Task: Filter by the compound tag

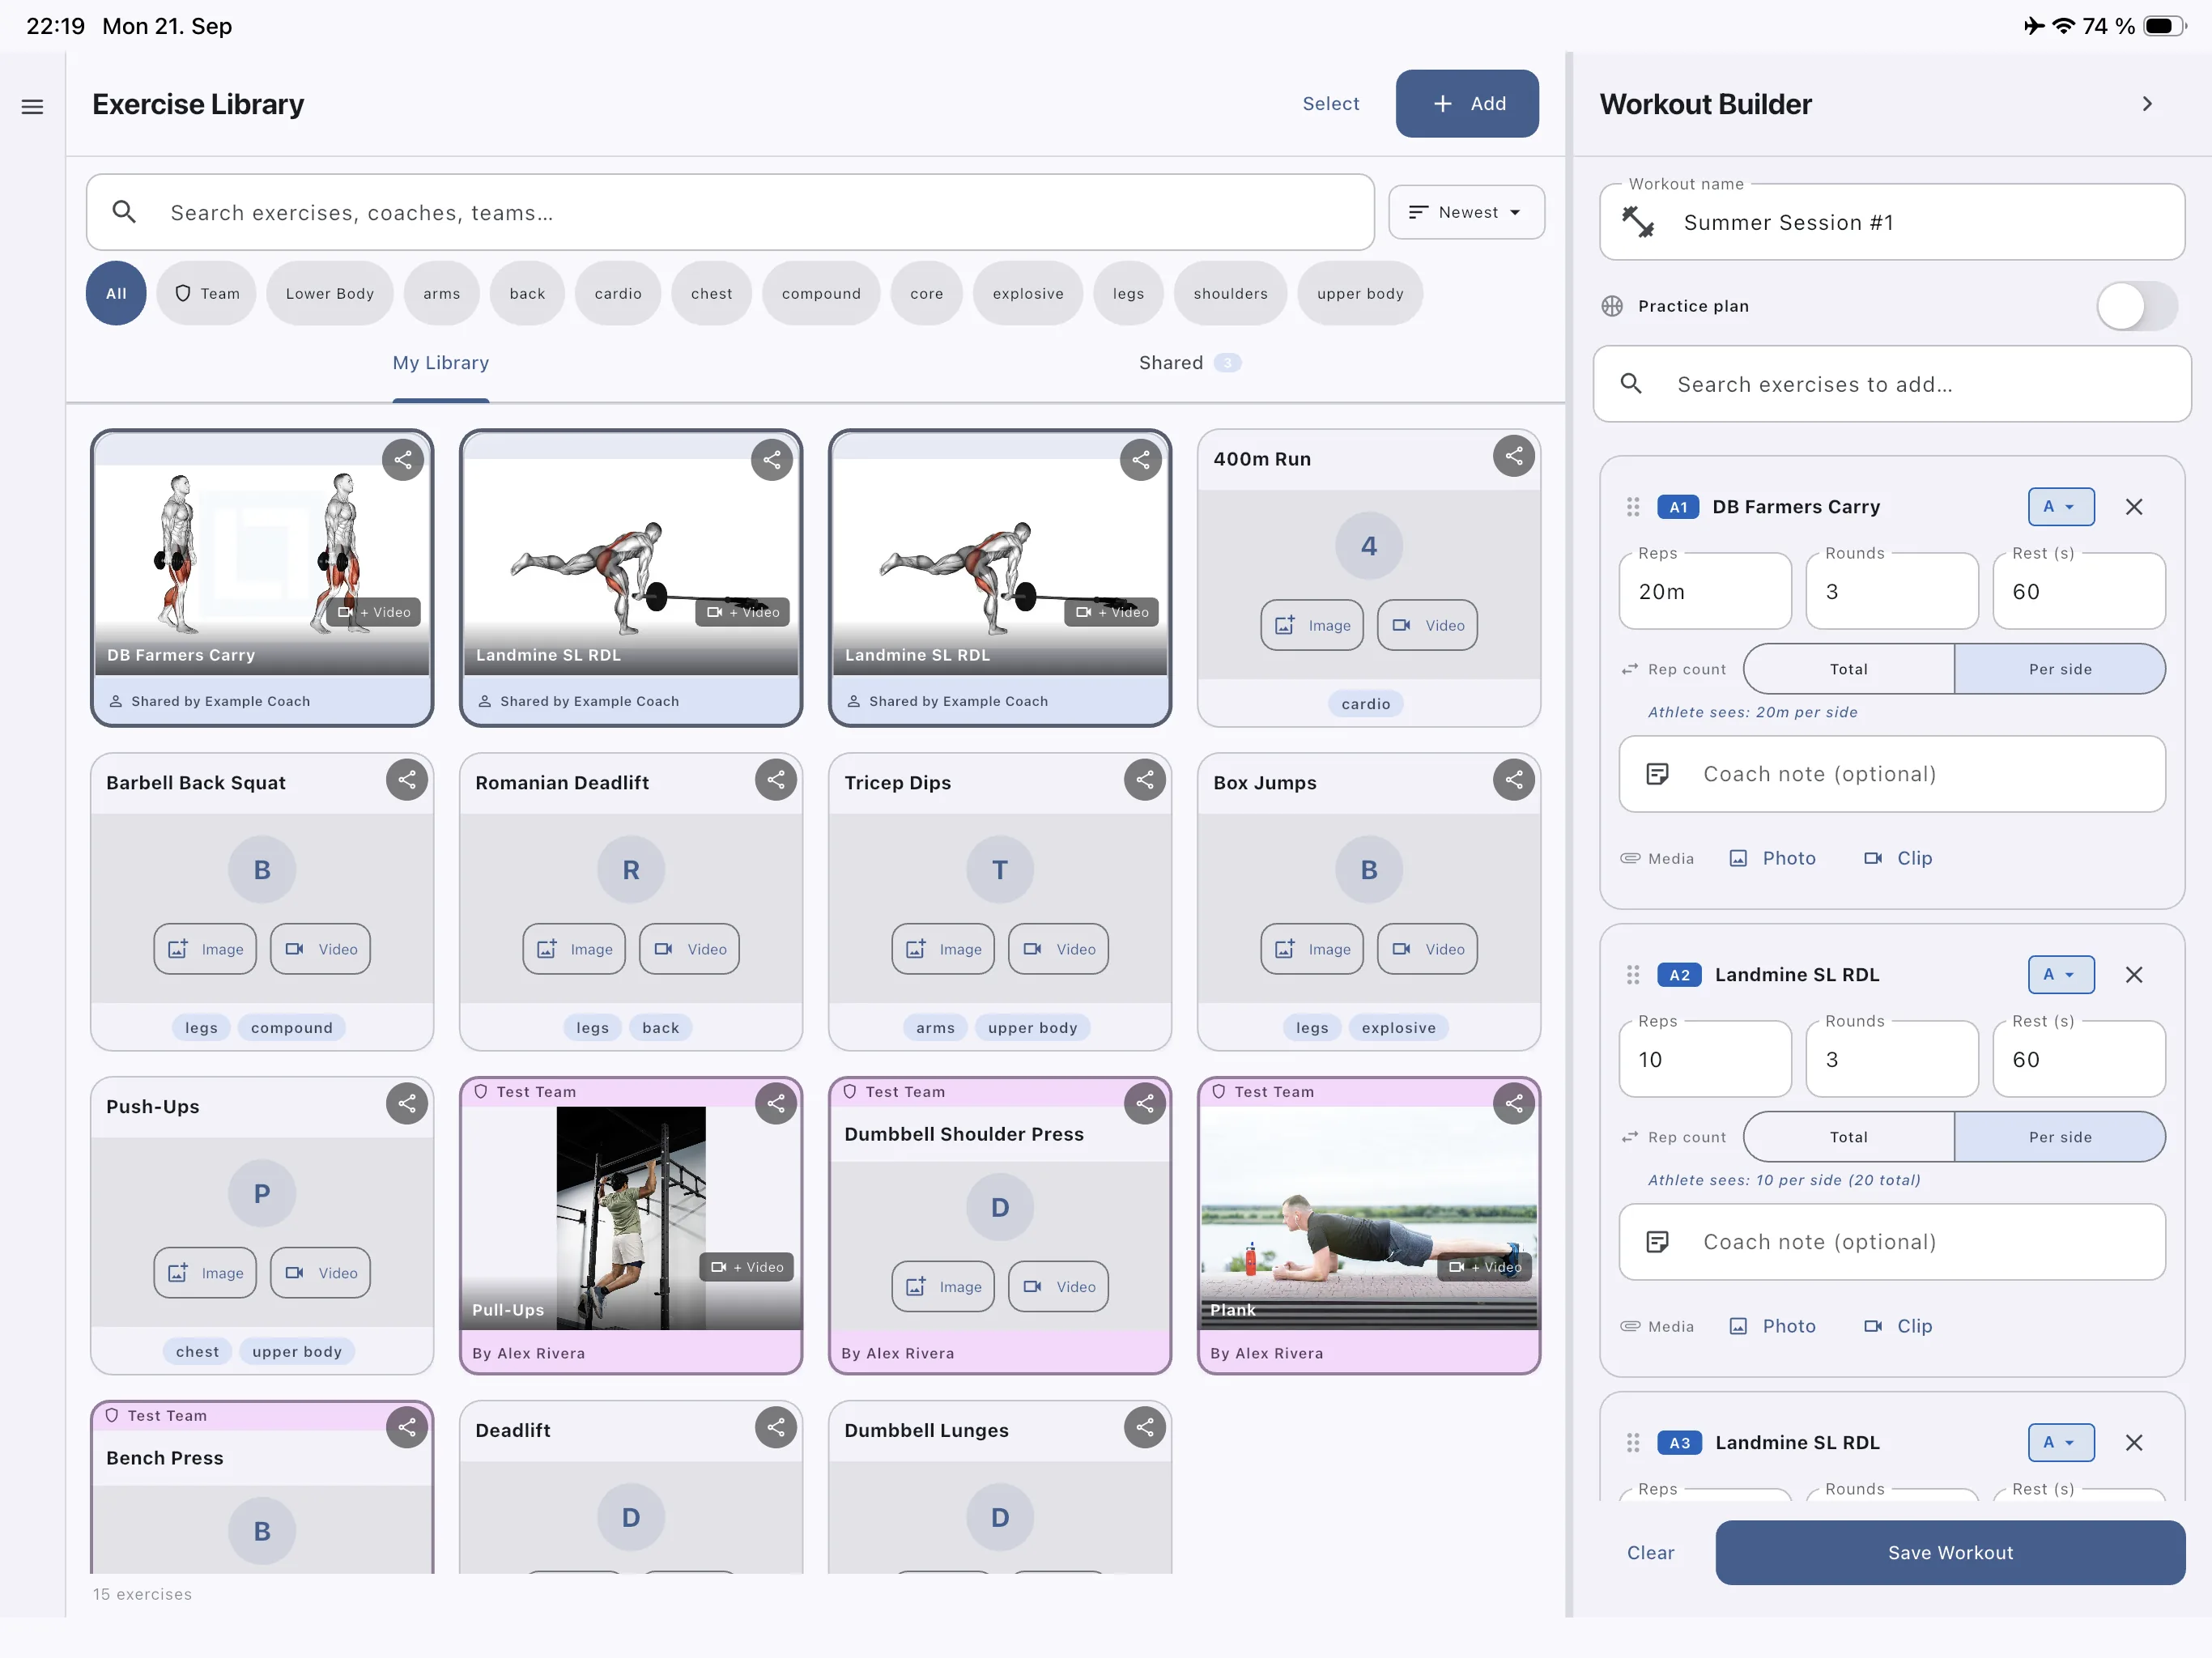Action: tap(821, 293)
